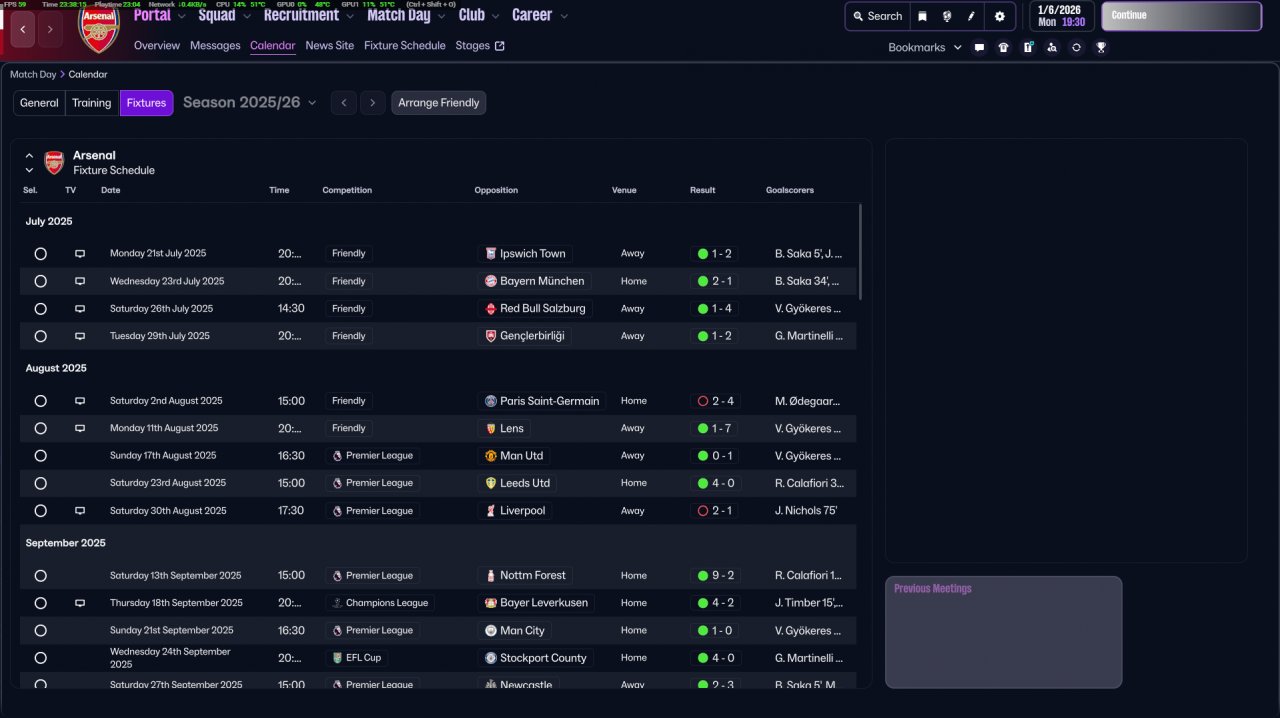Click the tactics board shortcut icon
The image size is (1280, 718).
(1028, 47)
